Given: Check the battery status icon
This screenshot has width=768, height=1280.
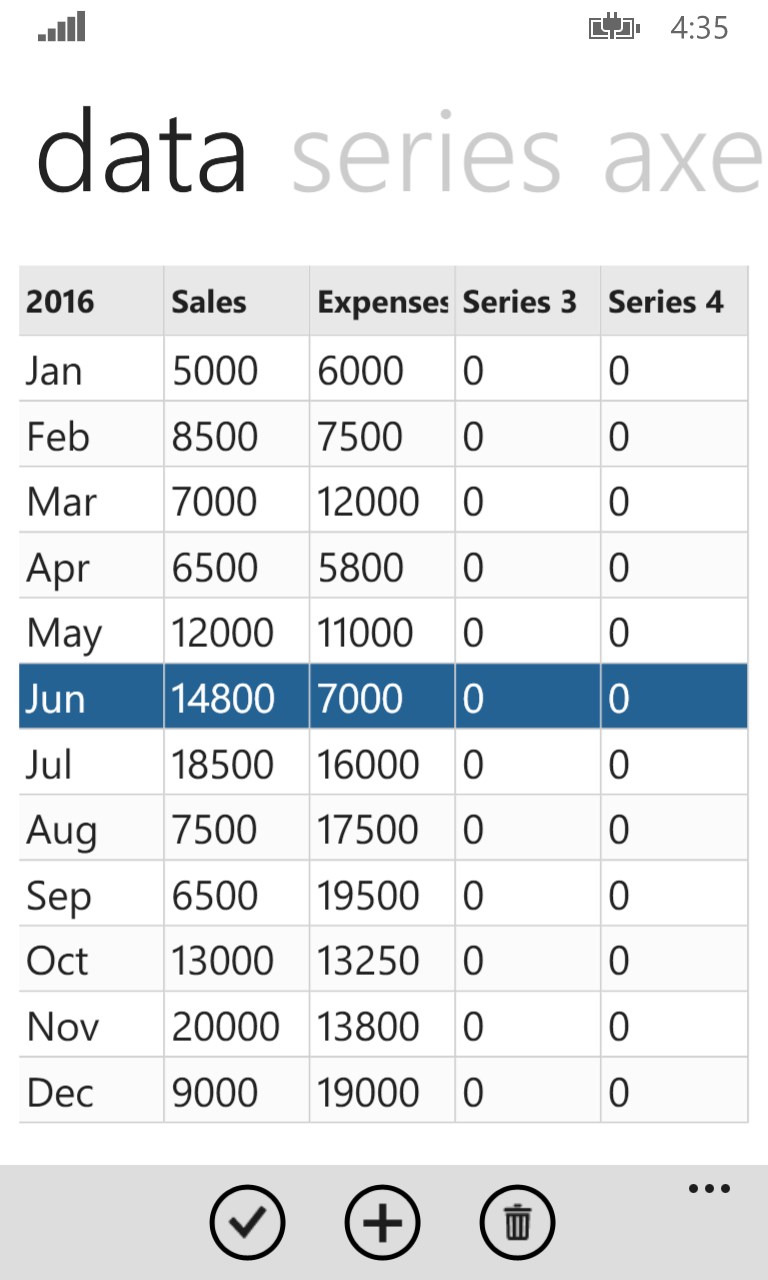Looking at the screenshot, I should [613, 27].
